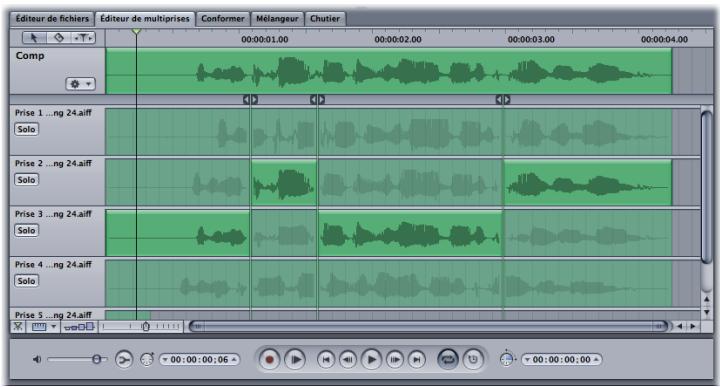Increase the 00:00:00:00 timecode with up arrow

point(596,359)
